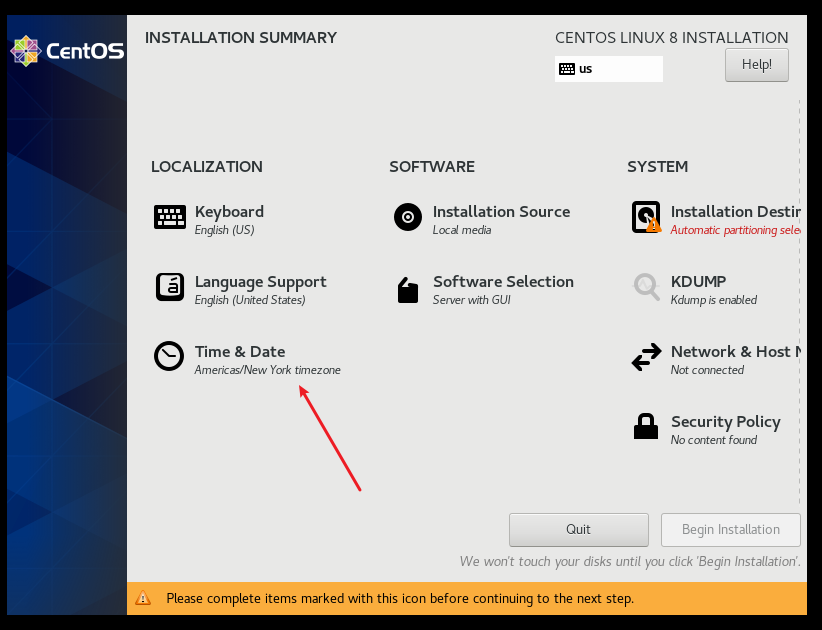Click 'English (US)' under Keyboard

point(224,230)
